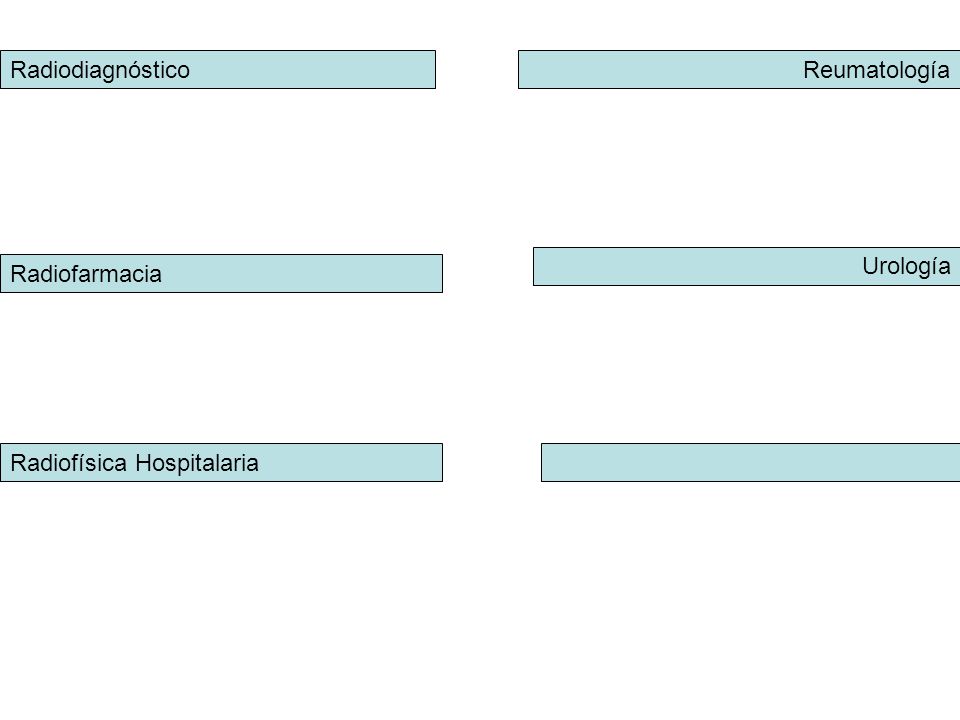Viewport: 960px width, 720px height.
Task: Choose the hospital radiophysics rectangle
Action: [x=221, y=462]
